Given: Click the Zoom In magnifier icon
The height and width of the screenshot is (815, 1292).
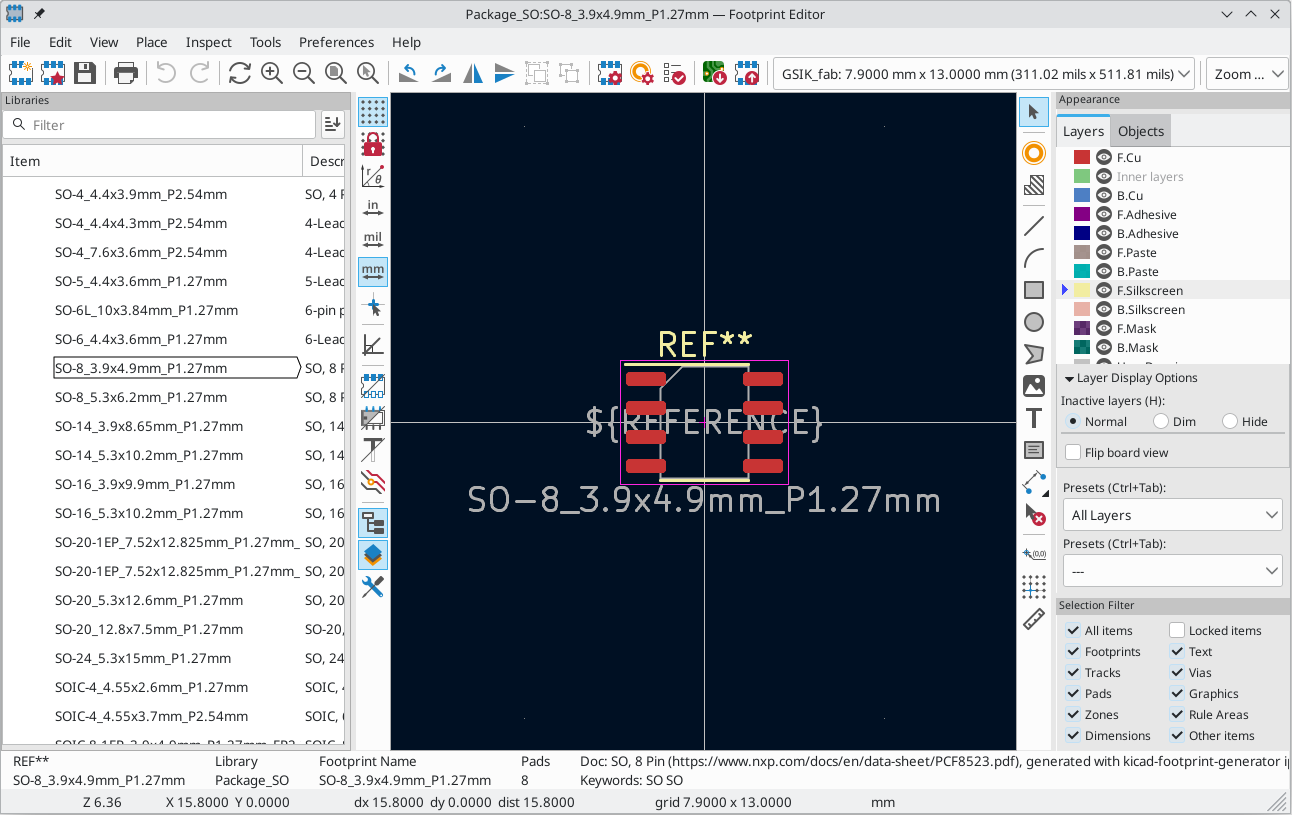Looking at the screenshot, I should tap(272, 73).
